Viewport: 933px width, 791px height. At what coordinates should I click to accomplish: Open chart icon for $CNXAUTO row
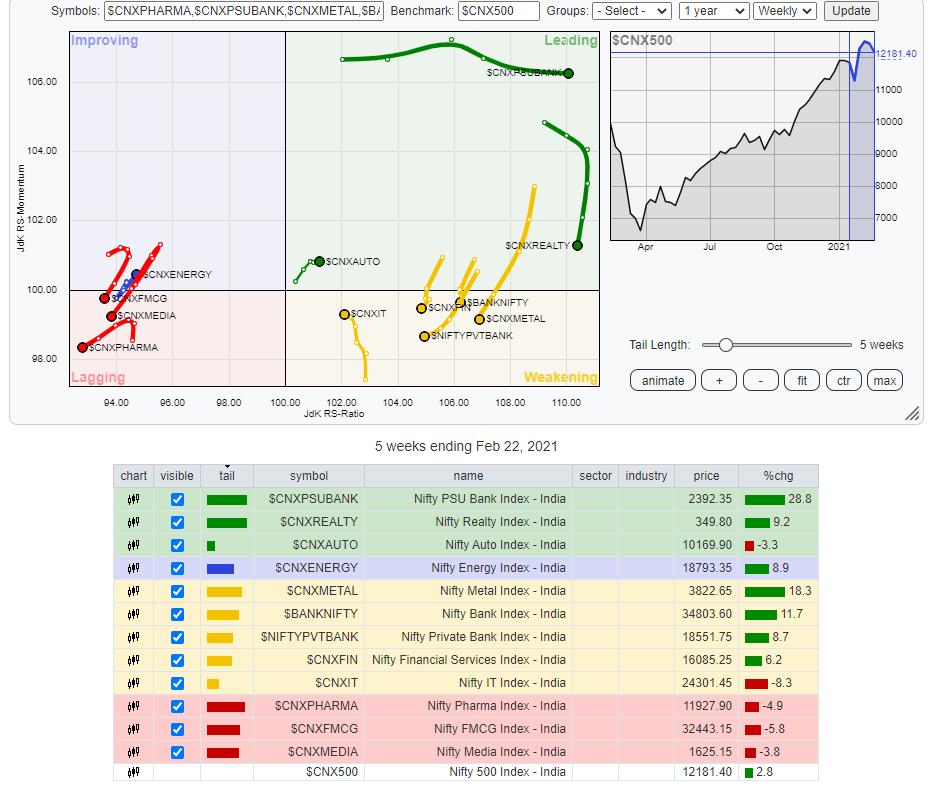[133, 545]
